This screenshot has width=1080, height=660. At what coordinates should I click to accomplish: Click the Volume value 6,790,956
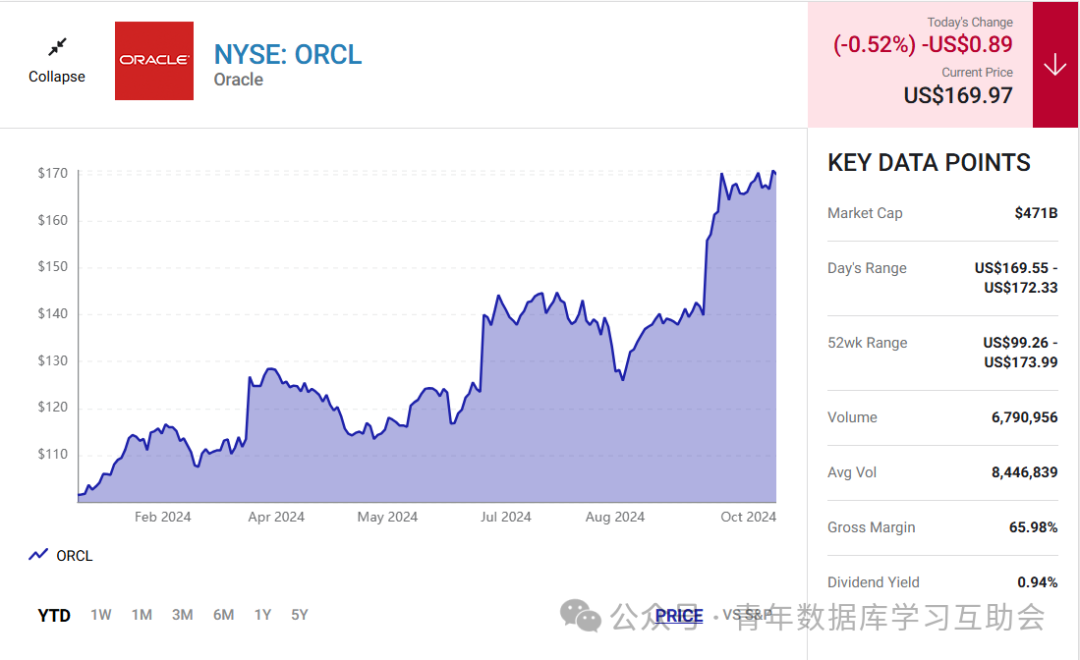point(1024,417)
